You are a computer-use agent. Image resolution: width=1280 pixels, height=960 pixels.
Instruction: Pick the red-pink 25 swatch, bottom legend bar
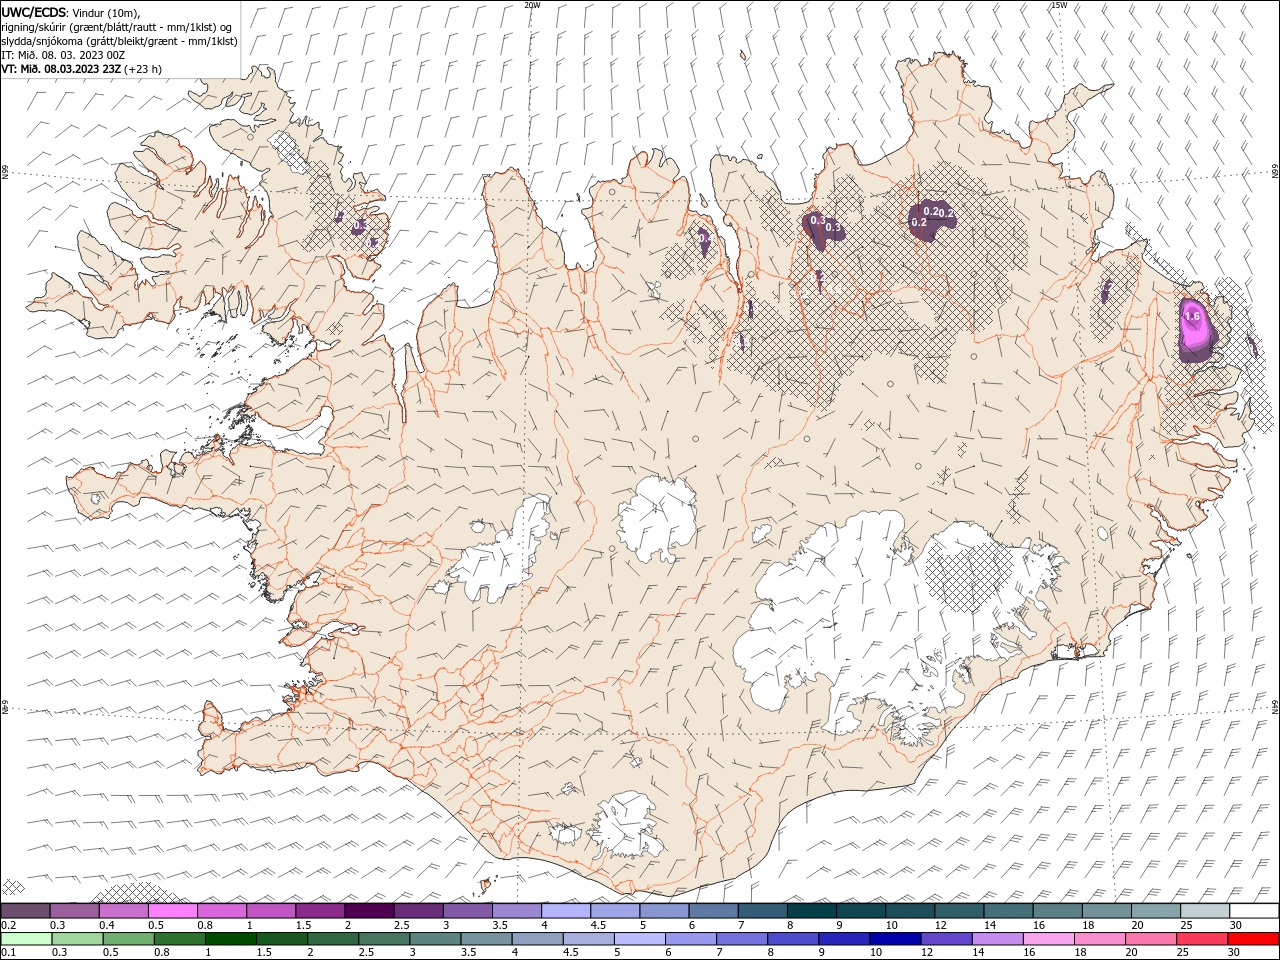coord(1202,939)
